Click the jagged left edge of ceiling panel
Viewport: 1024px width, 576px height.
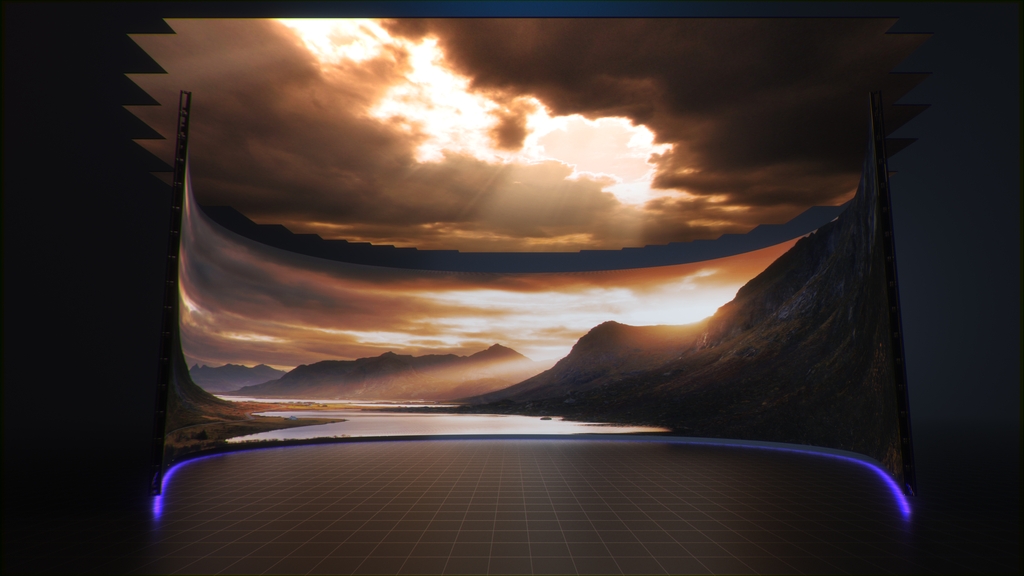tap(143, 90)
